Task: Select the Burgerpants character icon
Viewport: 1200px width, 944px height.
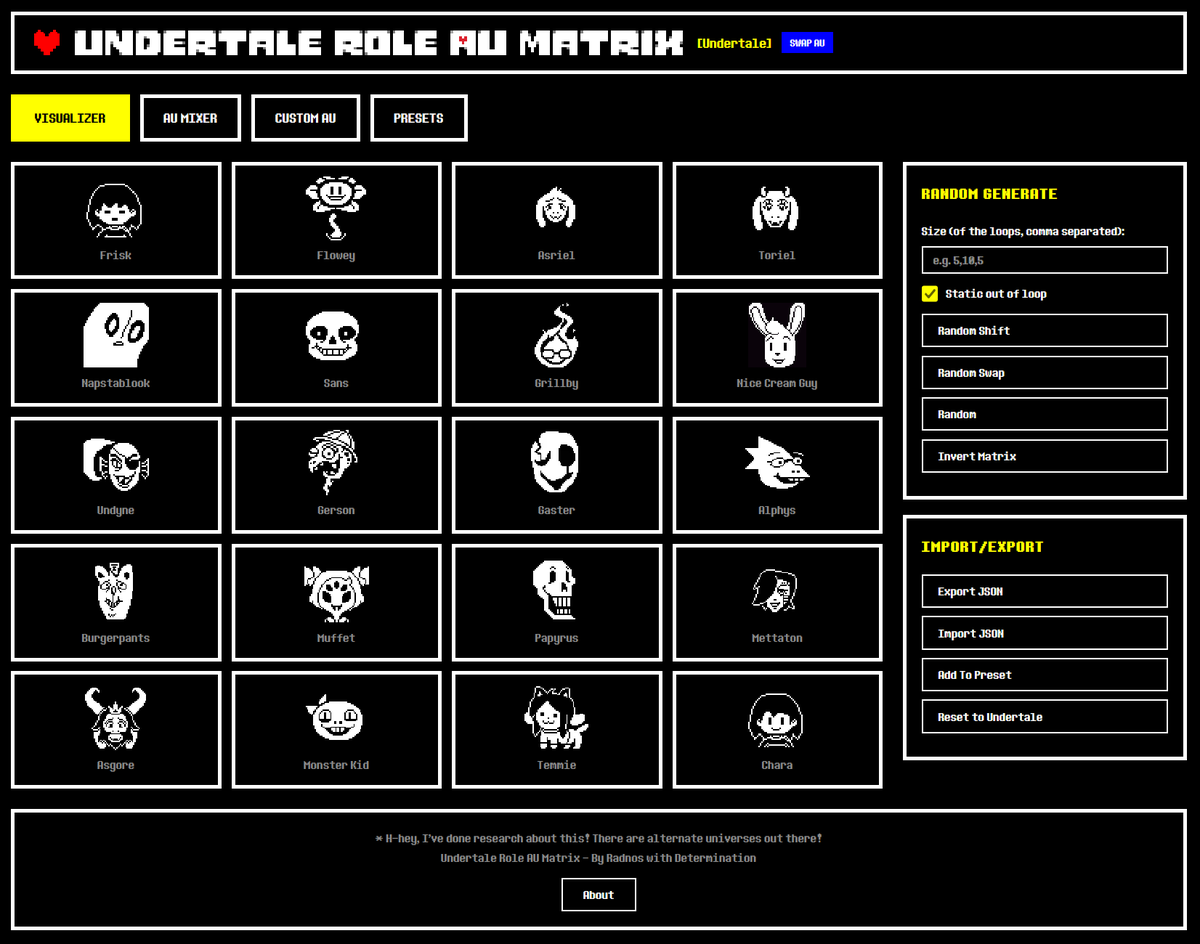Action: click(115, 591)
